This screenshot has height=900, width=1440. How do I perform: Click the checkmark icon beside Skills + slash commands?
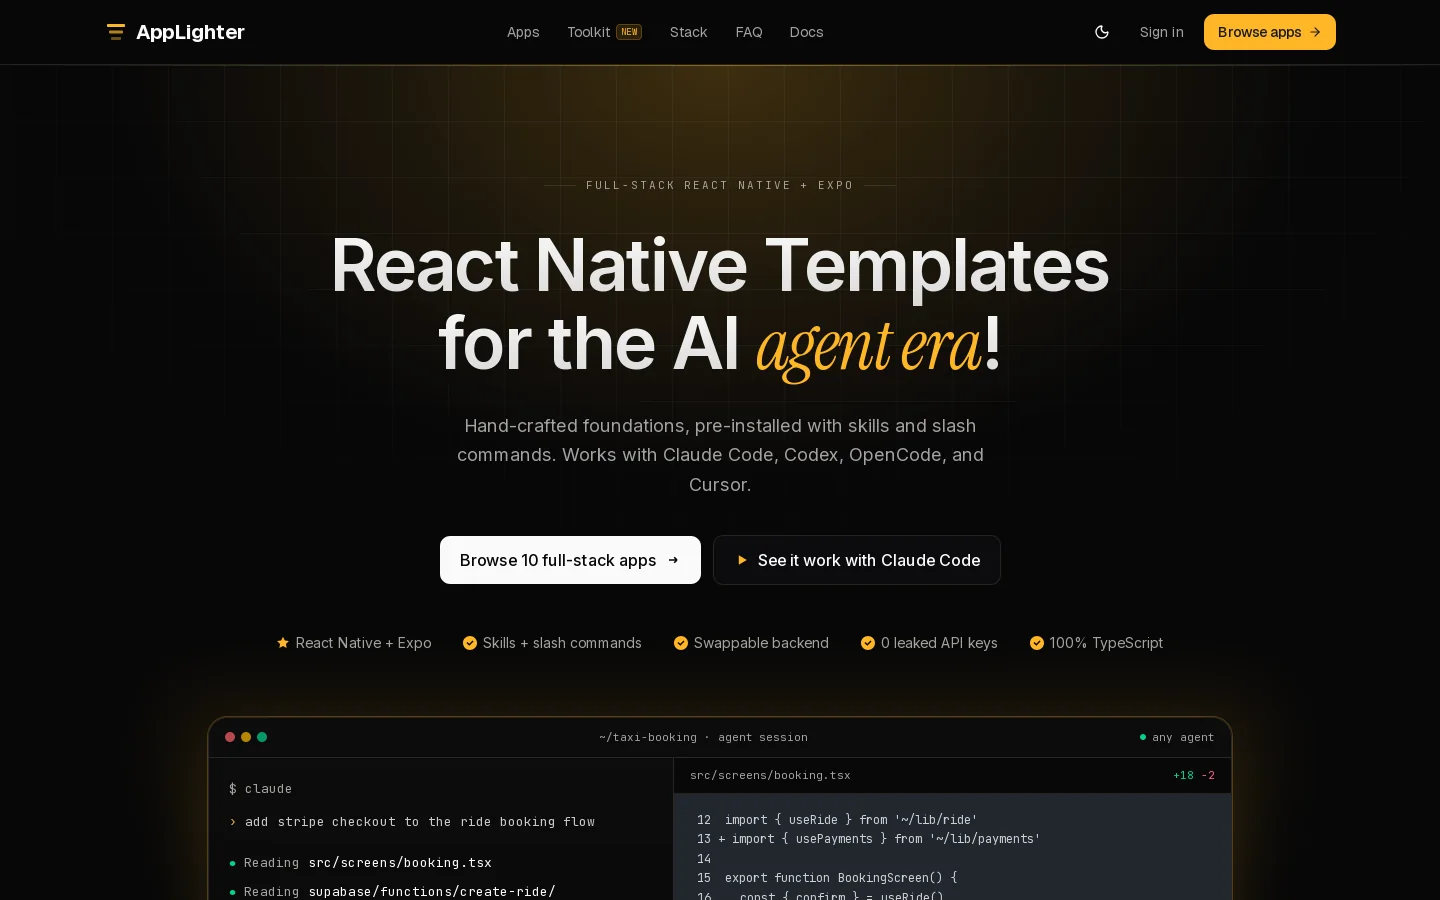(470, 643)
